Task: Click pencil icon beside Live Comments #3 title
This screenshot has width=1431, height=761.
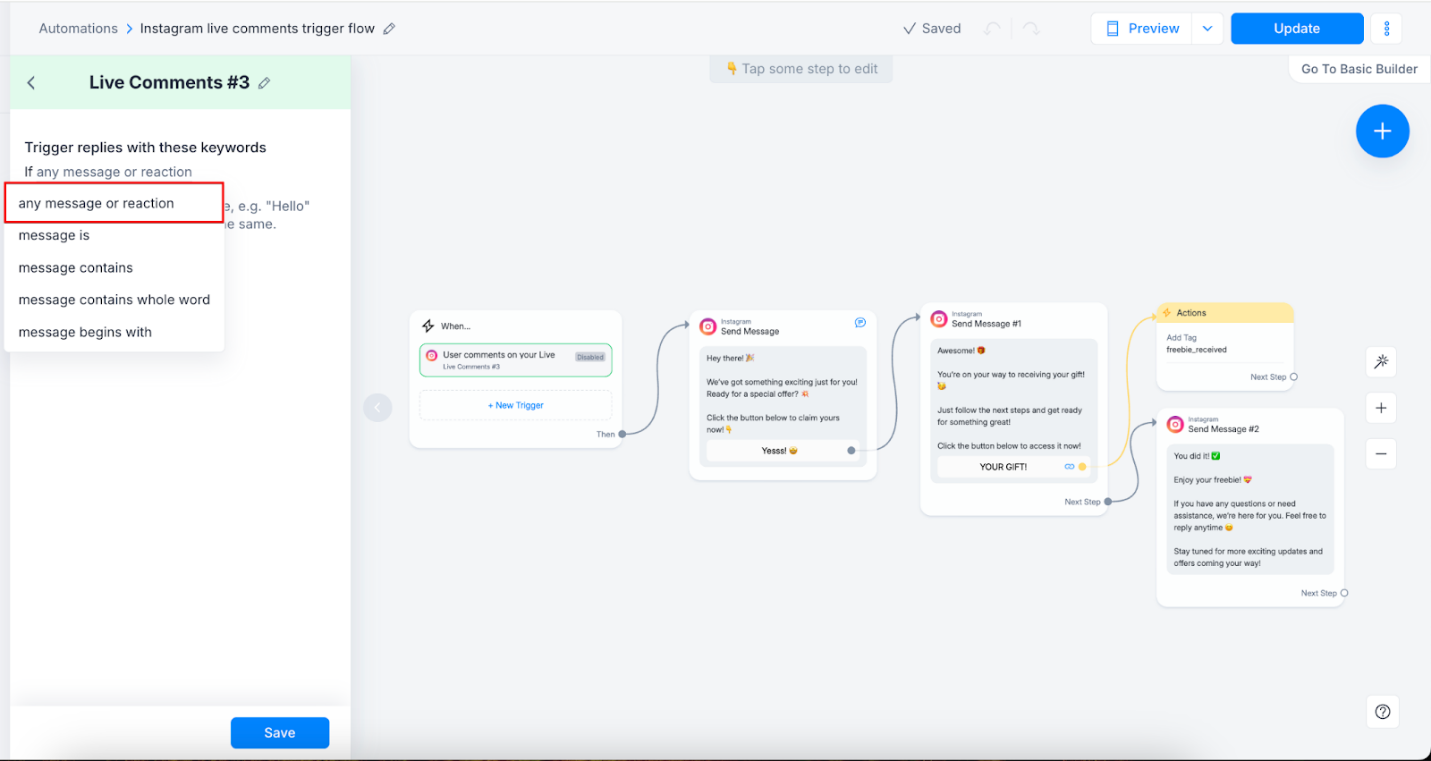Action: pyautogui.click(x=264, y=83)
